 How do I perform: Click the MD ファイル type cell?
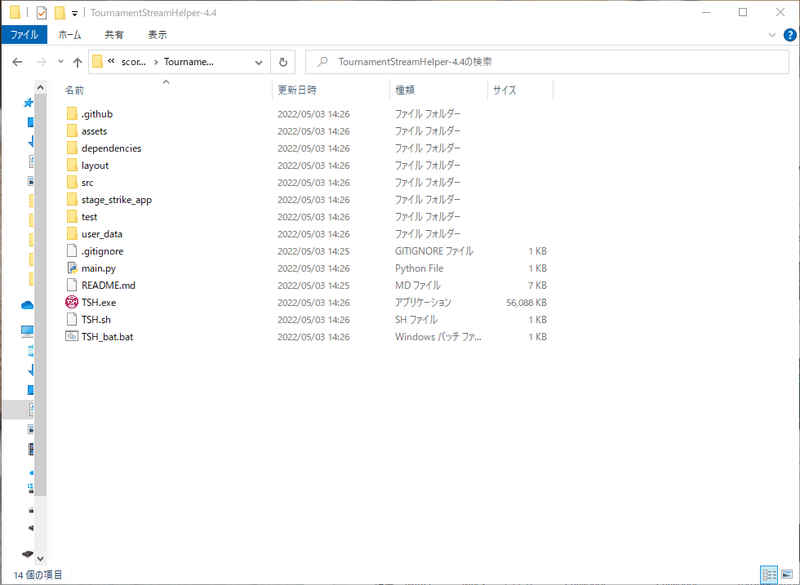pyautogui.click(x=418, y=286)
